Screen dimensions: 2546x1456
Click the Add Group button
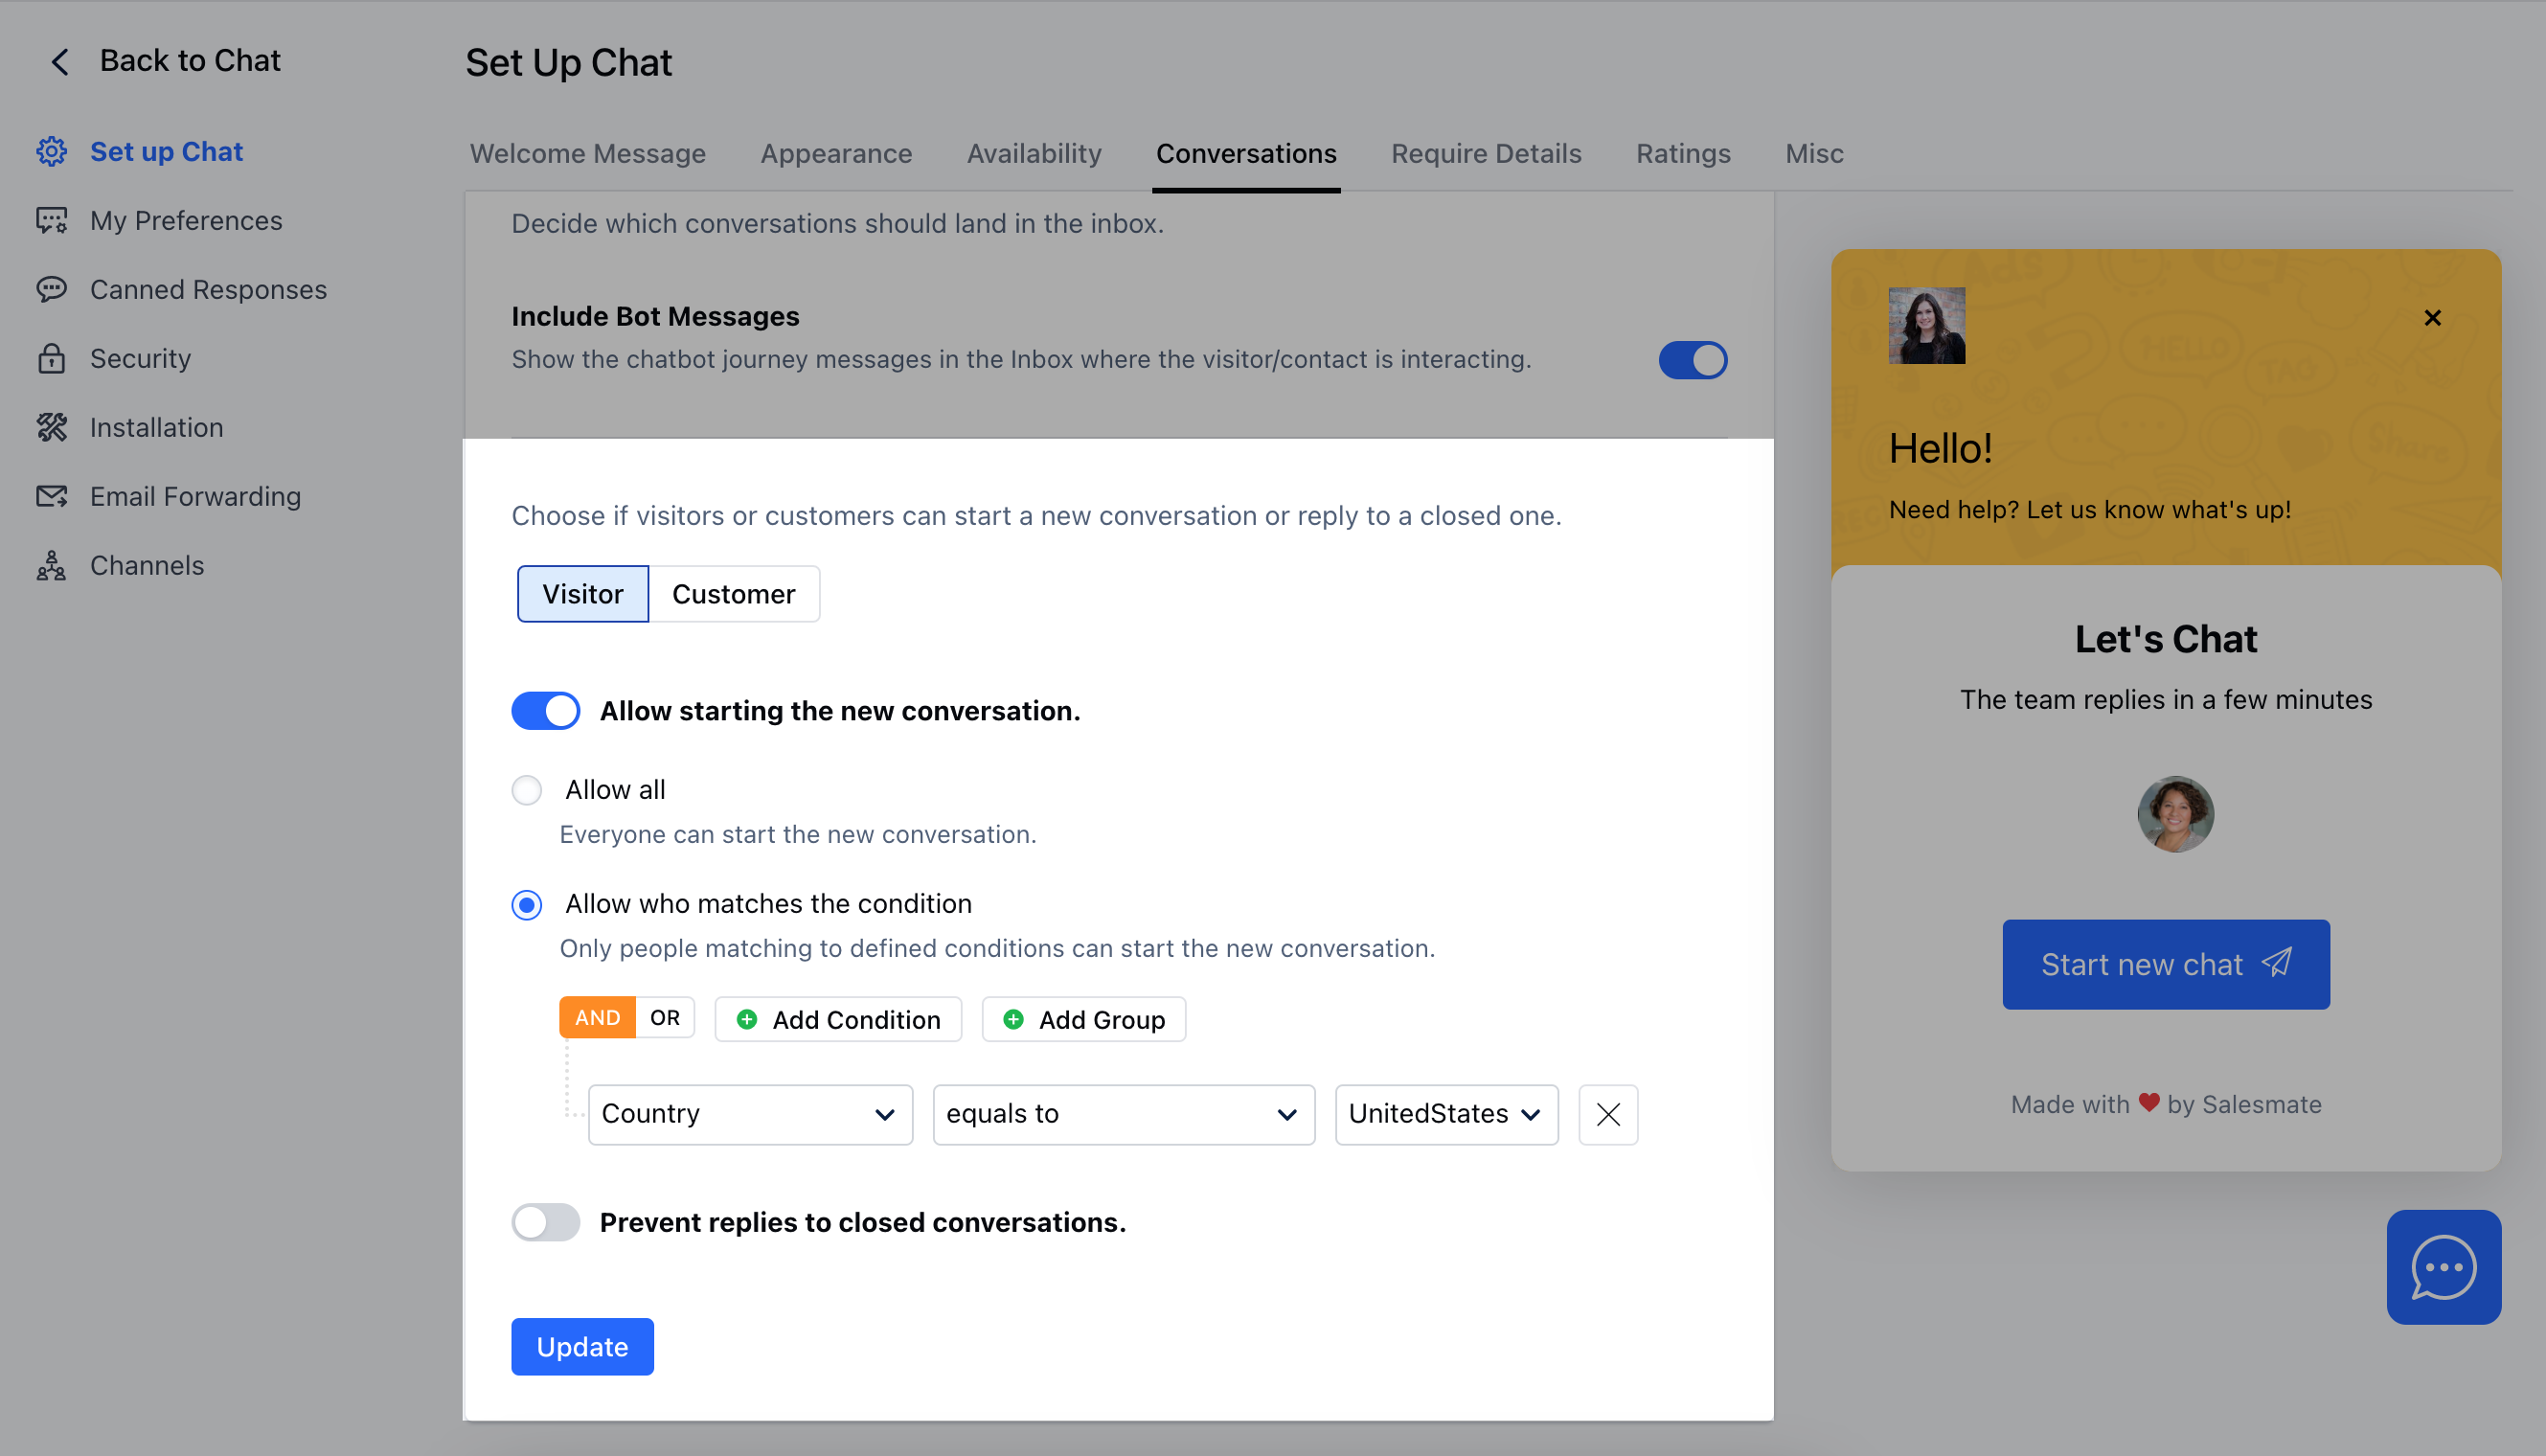pyautogui.click(x=1084, y=1019)
